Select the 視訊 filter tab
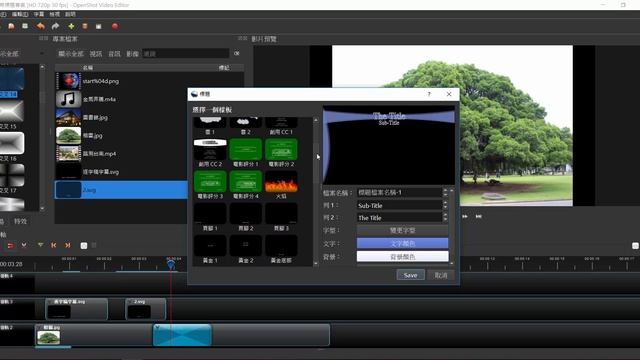 pyautogui.click(x=96, y=54)
